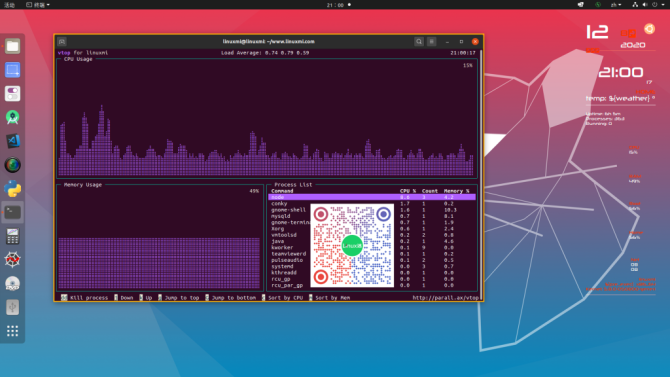Screen dimensions: 670x377
Task: Click the top bar clock
Action: tap(335, 5)
